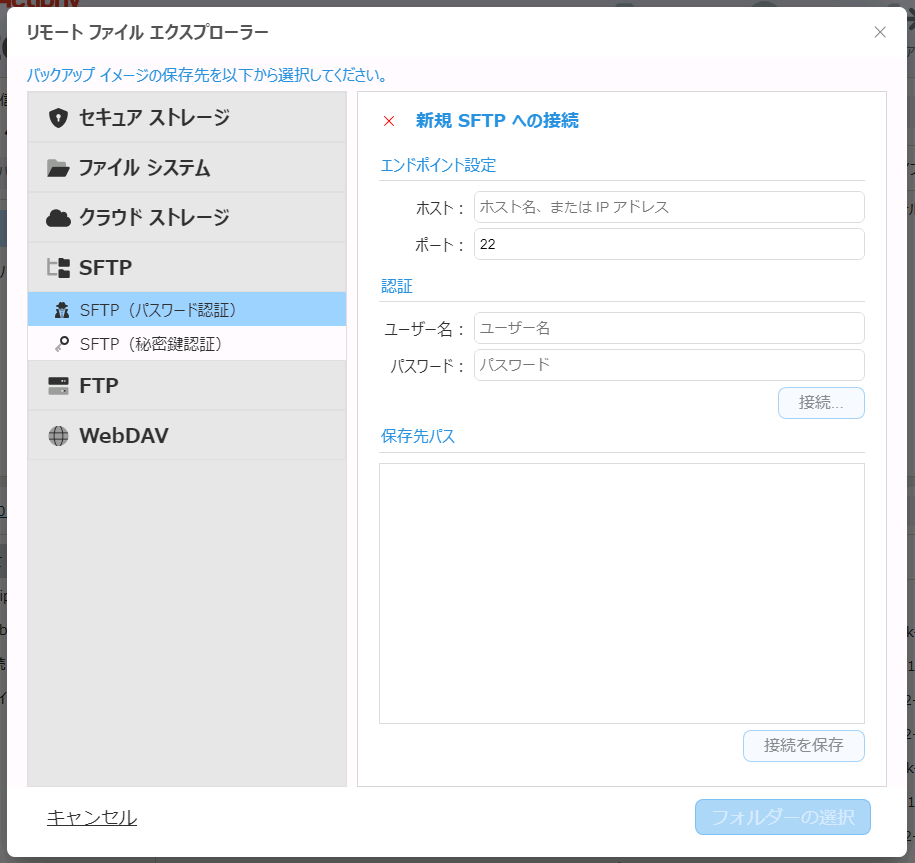This screenshot has width=915, height=863.
Task: Select SFTP (秘密鍵認証) in sidebar
Action: point(151,344)
